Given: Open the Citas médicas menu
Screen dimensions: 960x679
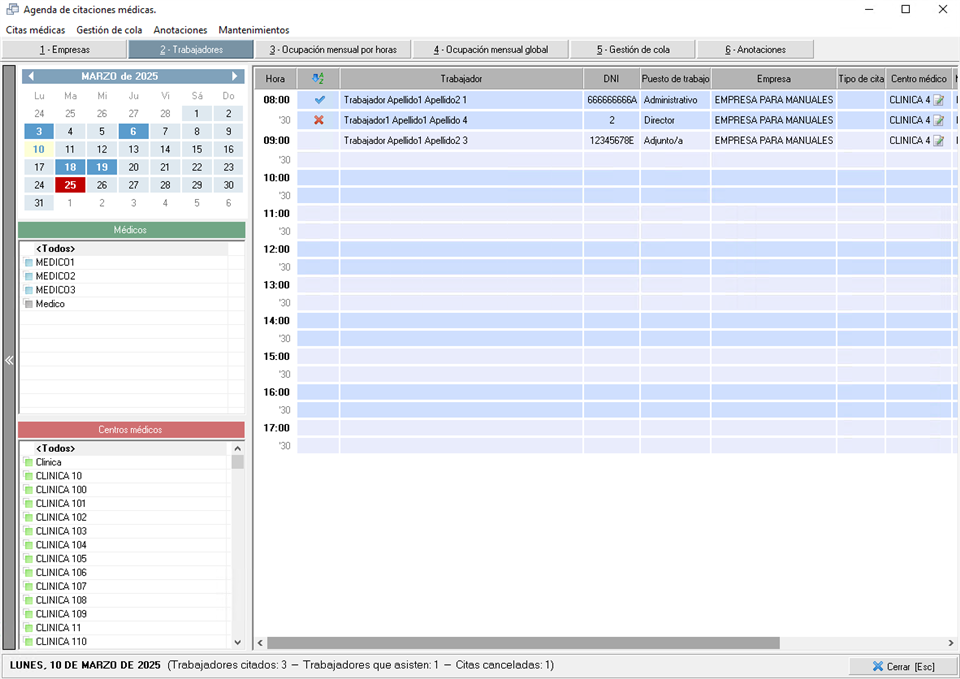Looking at the screenshot, I should 35,30.
